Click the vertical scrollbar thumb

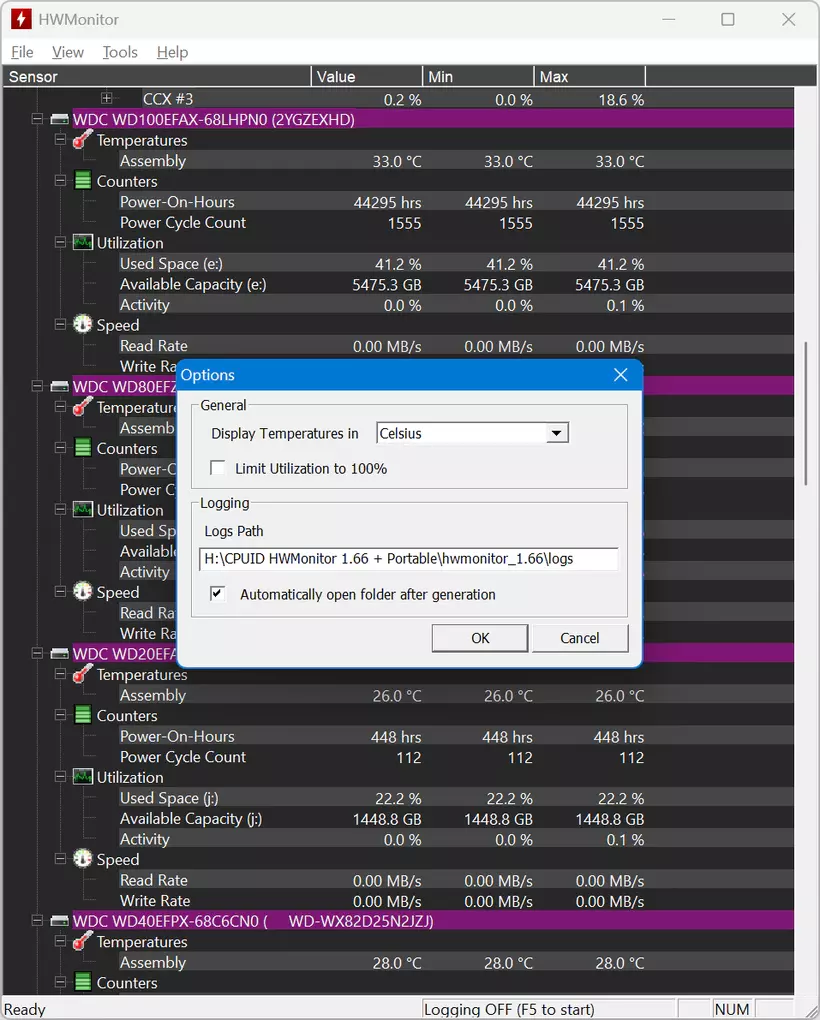(x=806, y=413)
